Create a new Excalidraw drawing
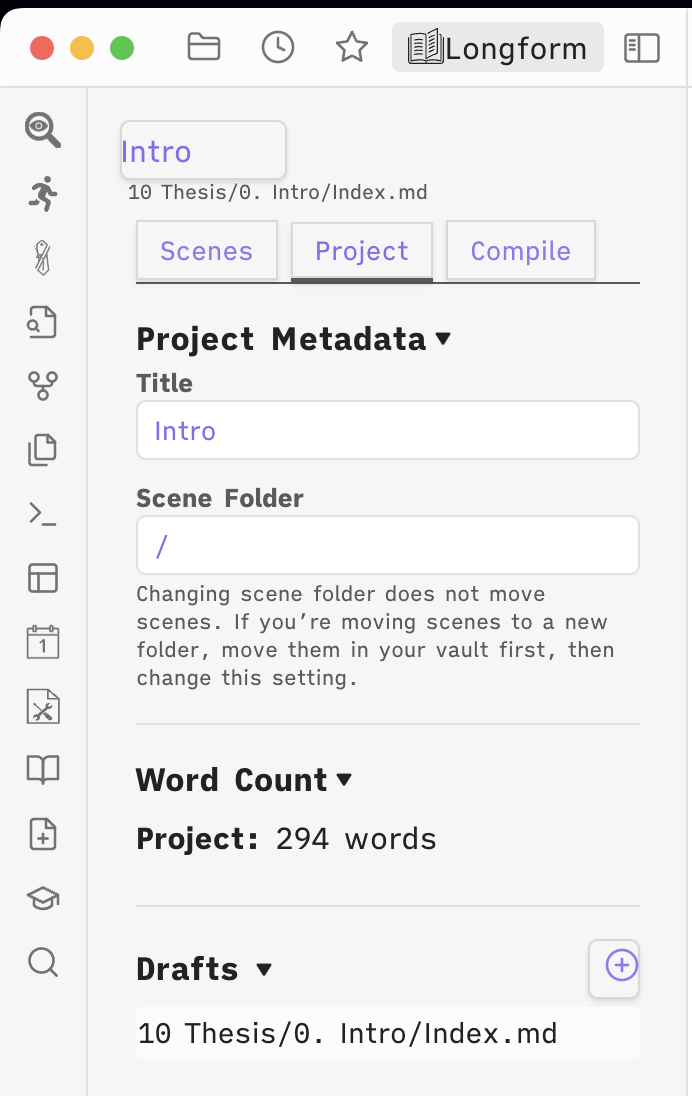Image resolution: width=692 pixels, height=1096 pixels. point(41,706)
